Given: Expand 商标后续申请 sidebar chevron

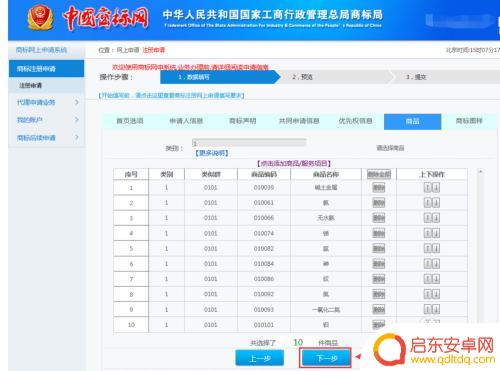Looking at the screenshot, I should [x=77, y=137].
